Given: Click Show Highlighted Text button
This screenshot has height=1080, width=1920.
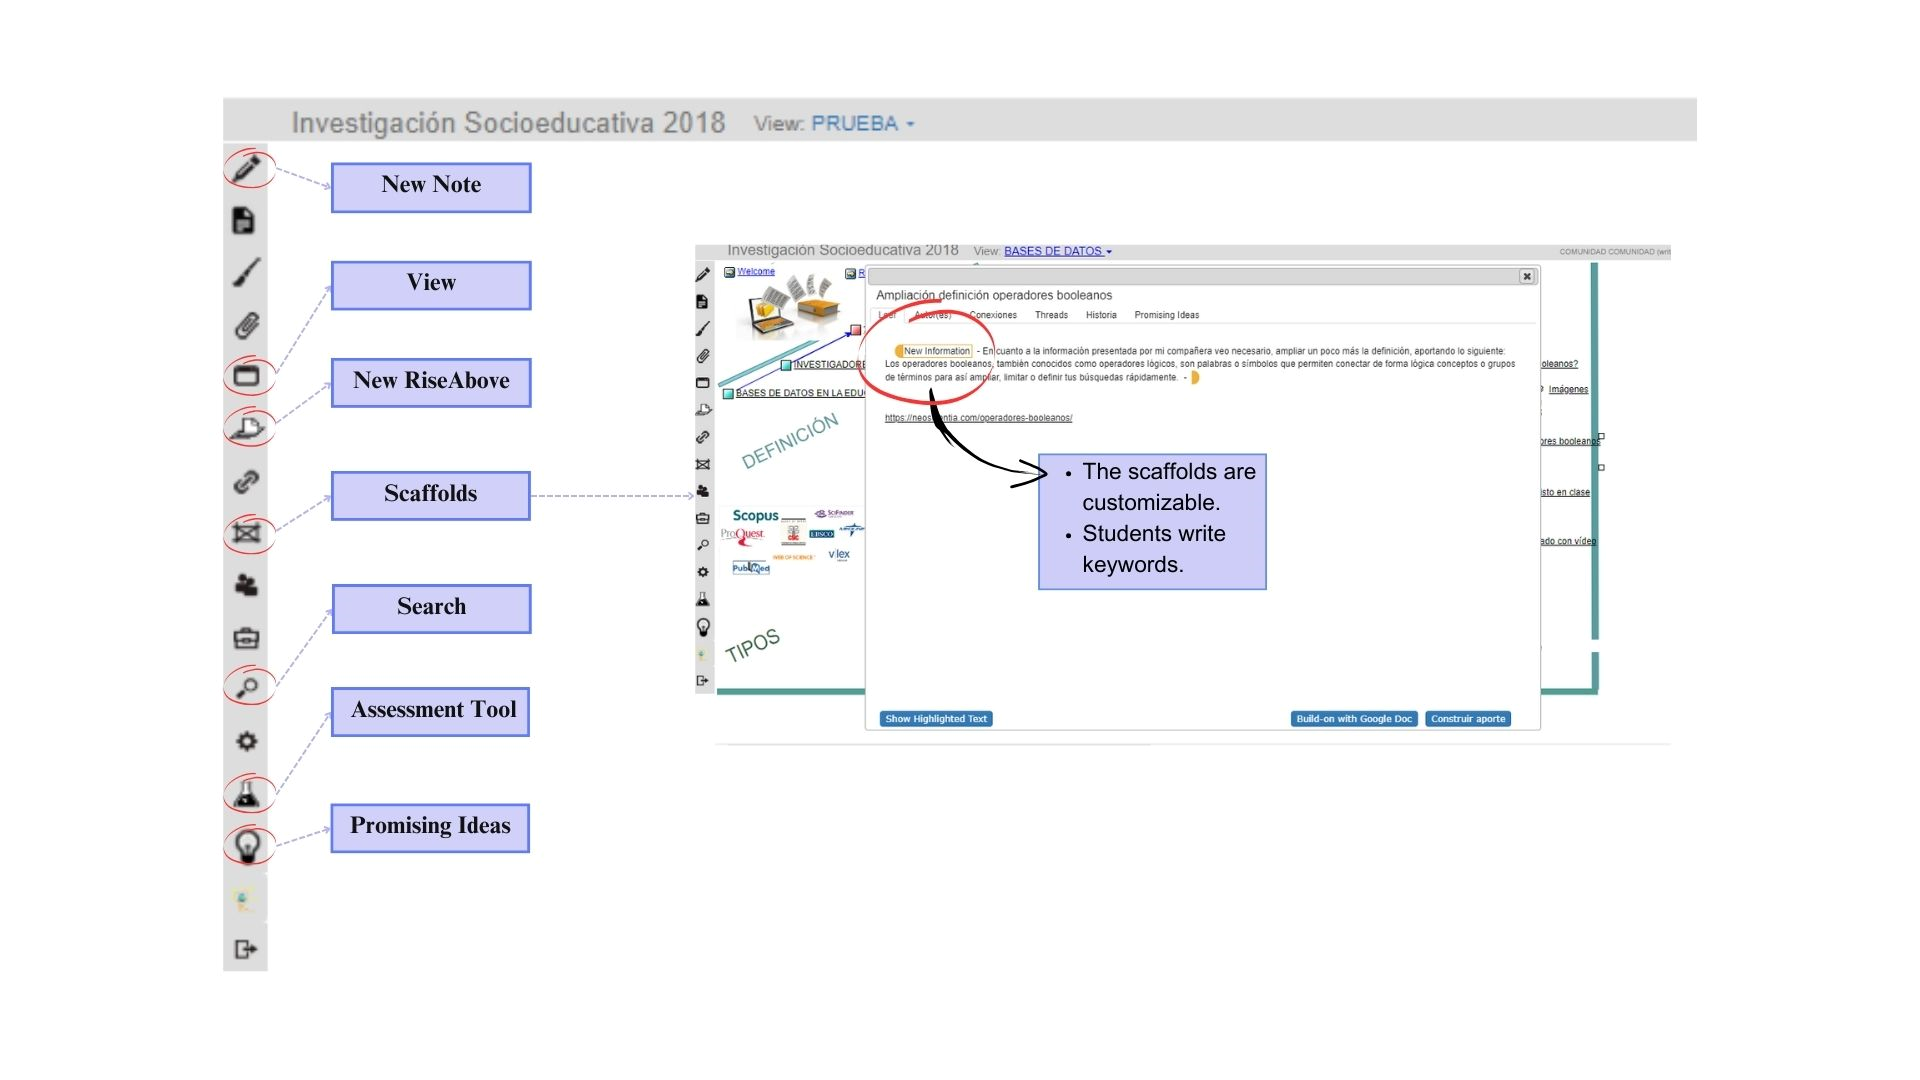Looking at the screenshot, I should point(936,719).
